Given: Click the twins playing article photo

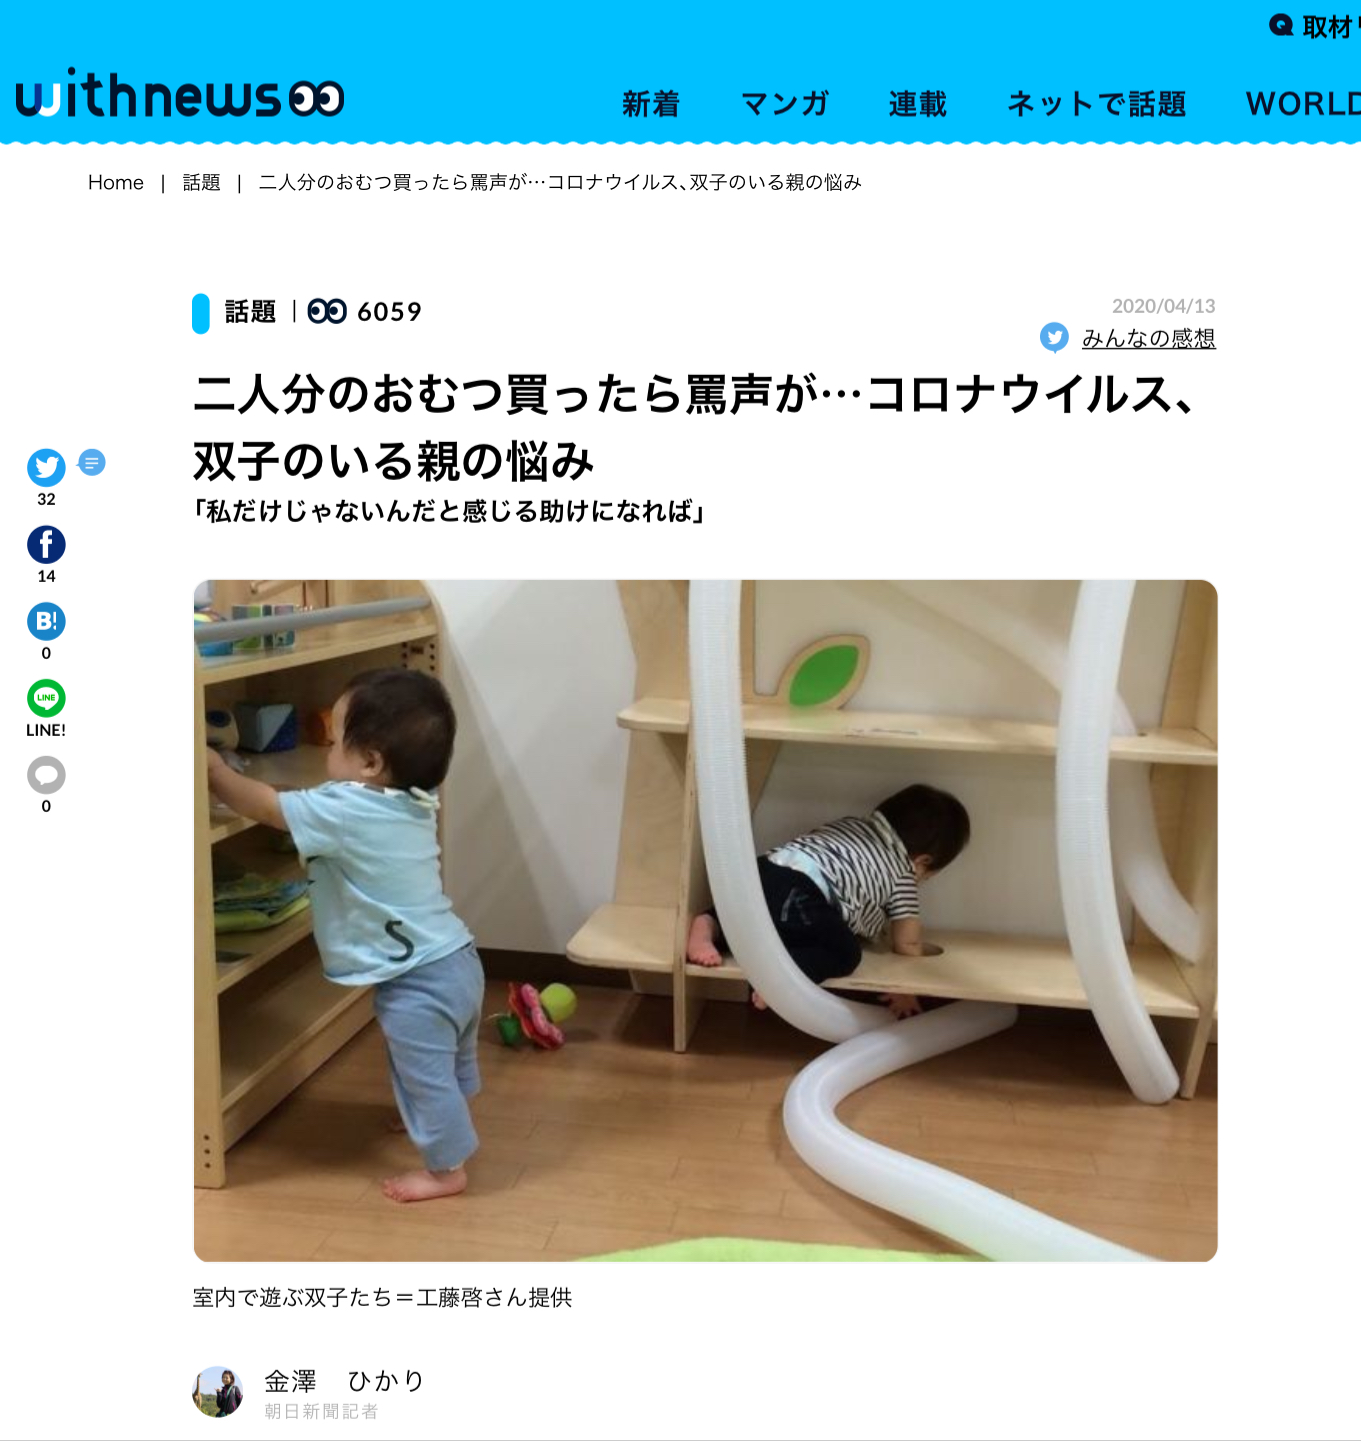Looking at the screenshot, I should tap(705, 920).
